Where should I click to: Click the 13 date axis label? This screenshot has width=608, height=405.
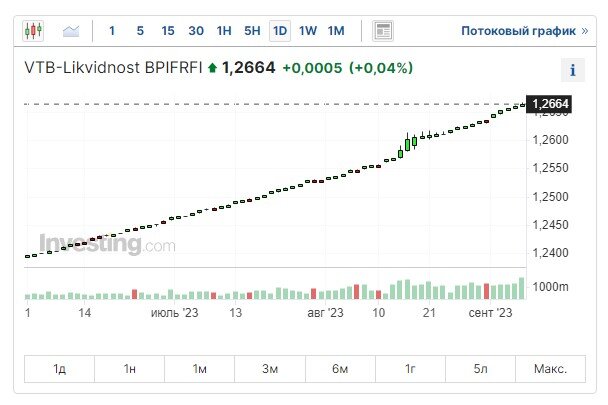pyautogui.click(x=235, y=313)
